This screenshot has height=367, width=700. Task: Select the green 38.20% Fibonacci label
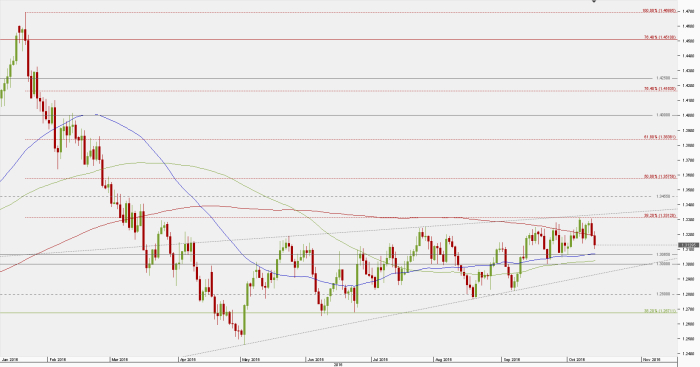(659, 311)
